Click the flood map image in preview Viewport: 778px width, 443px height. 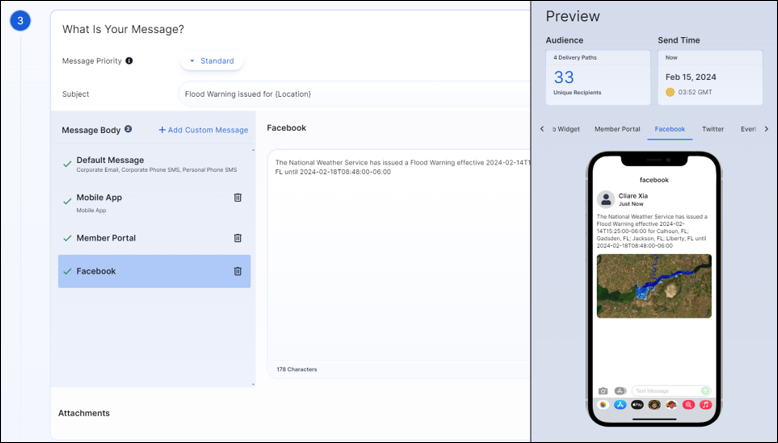coord(653,286)
